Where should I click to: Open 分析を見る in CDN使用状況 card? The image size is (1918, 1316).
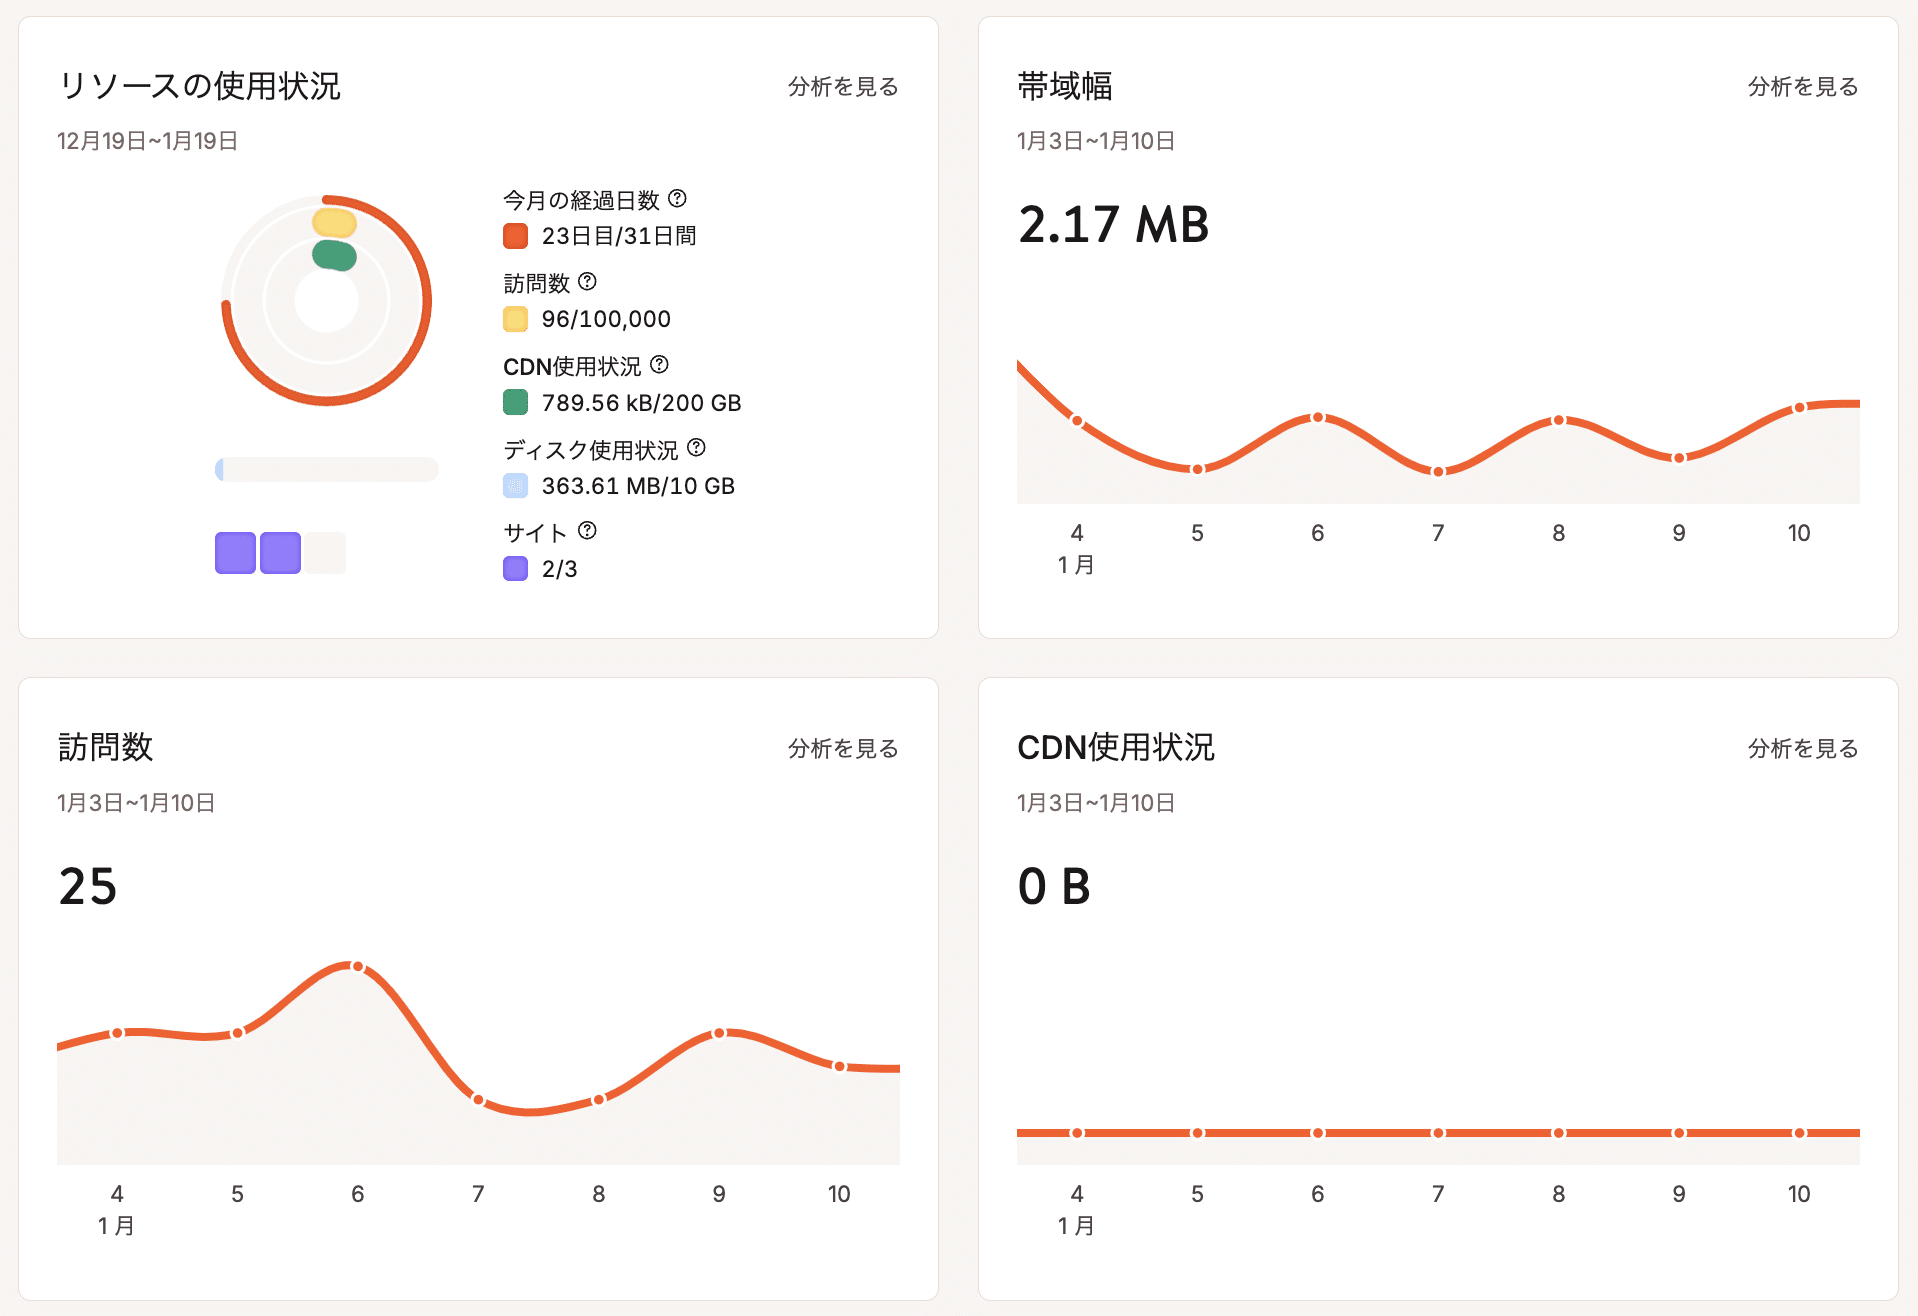coord(1803,749)
